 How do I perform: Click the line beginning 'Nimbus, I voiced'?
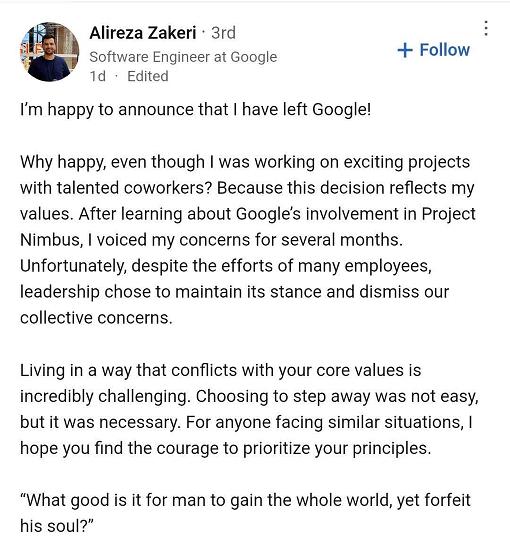pos(211,240)
